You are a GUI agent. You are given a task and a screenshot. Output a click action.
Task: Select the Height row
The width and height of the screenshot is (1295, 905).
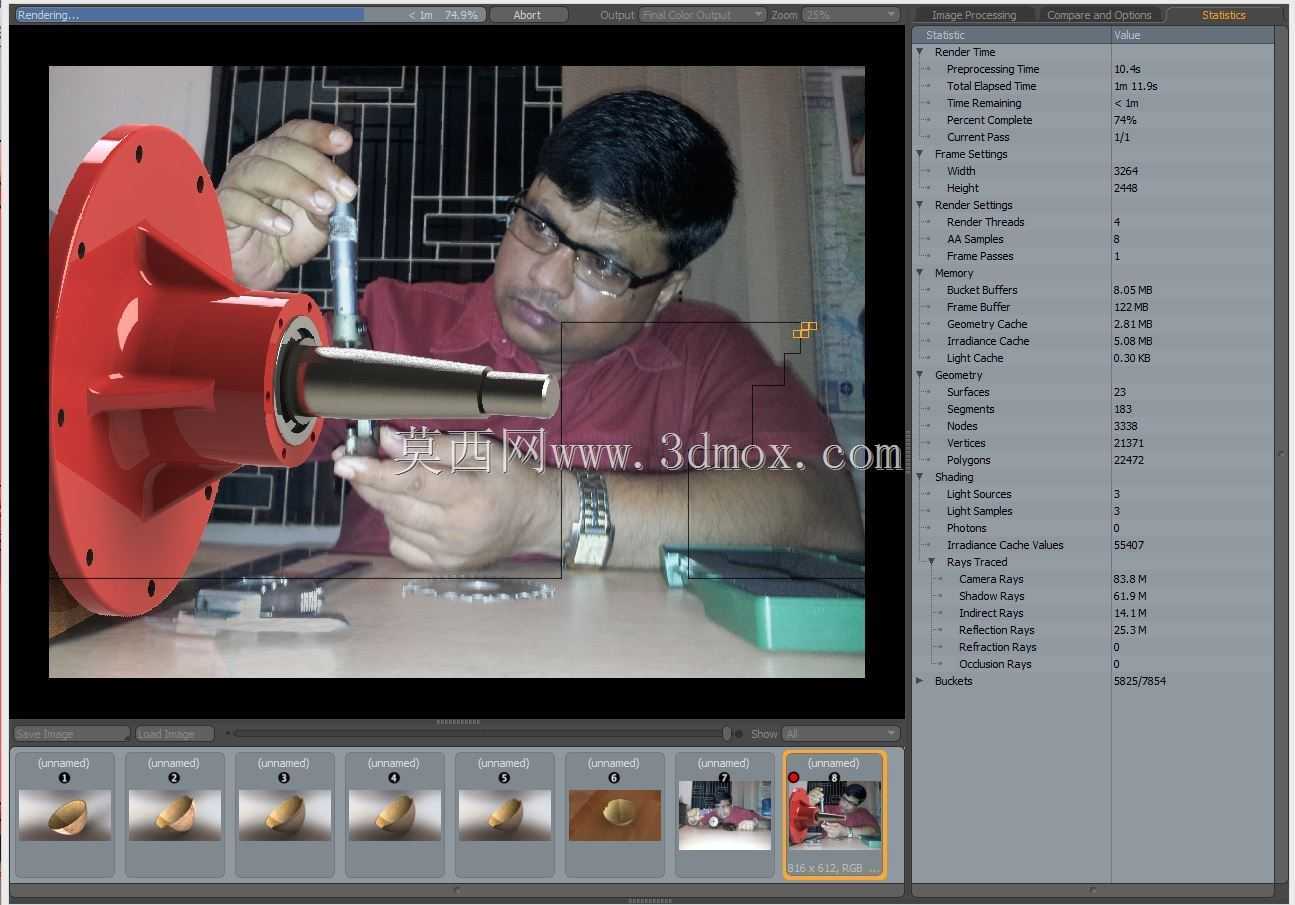click(x=1094, y=188)
